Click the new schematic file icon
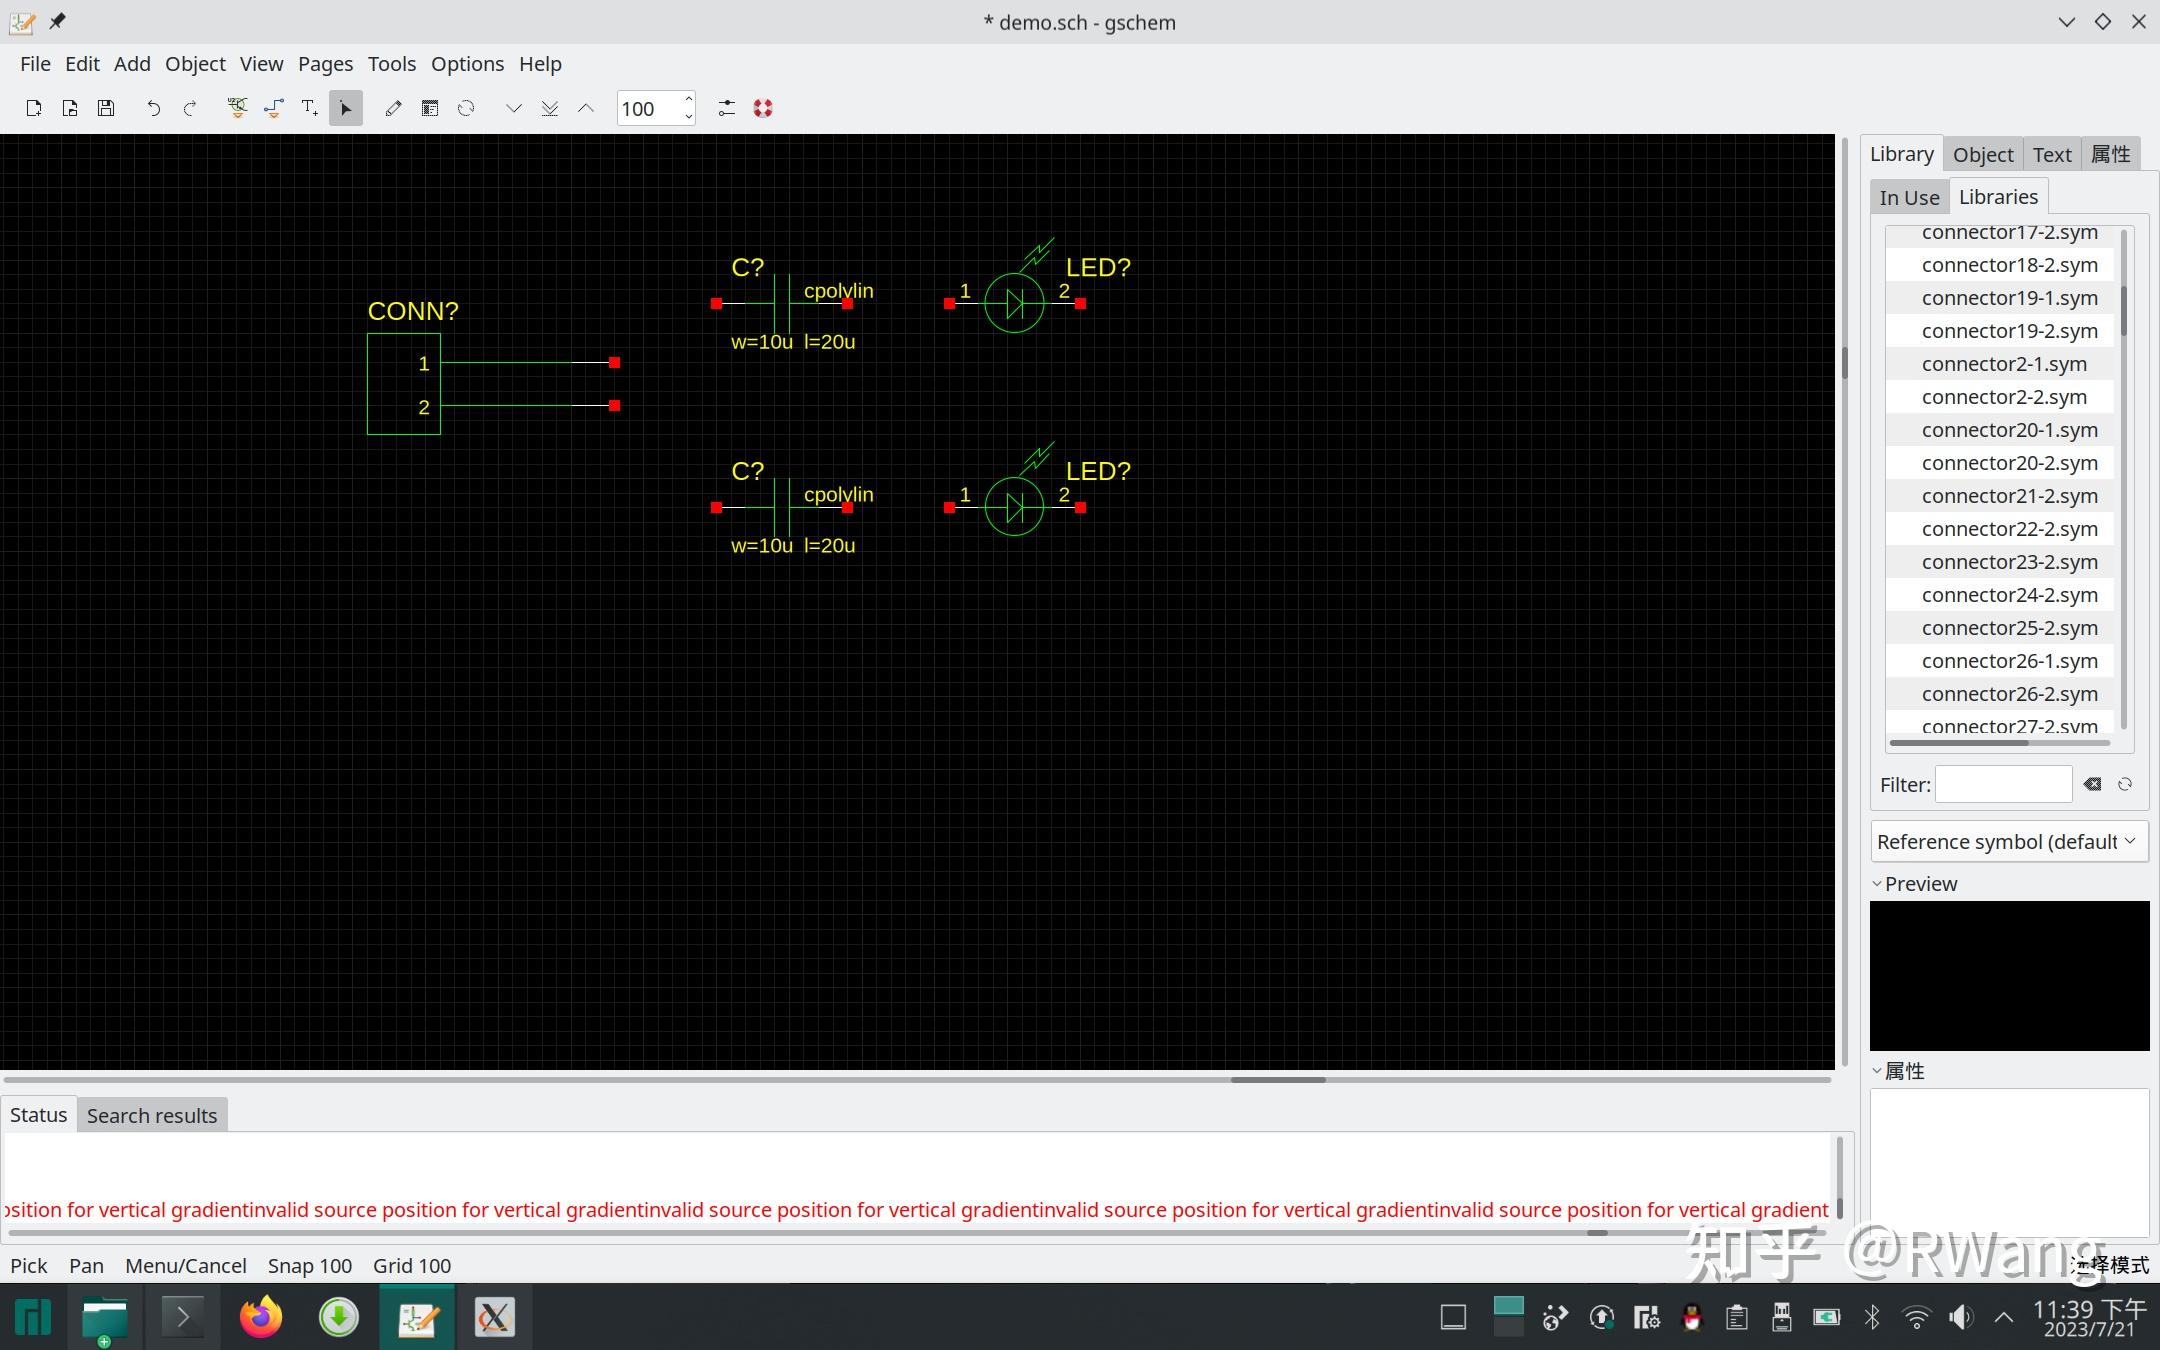The height and width of the screenshot is (1350, 2160). click(33, 108)
